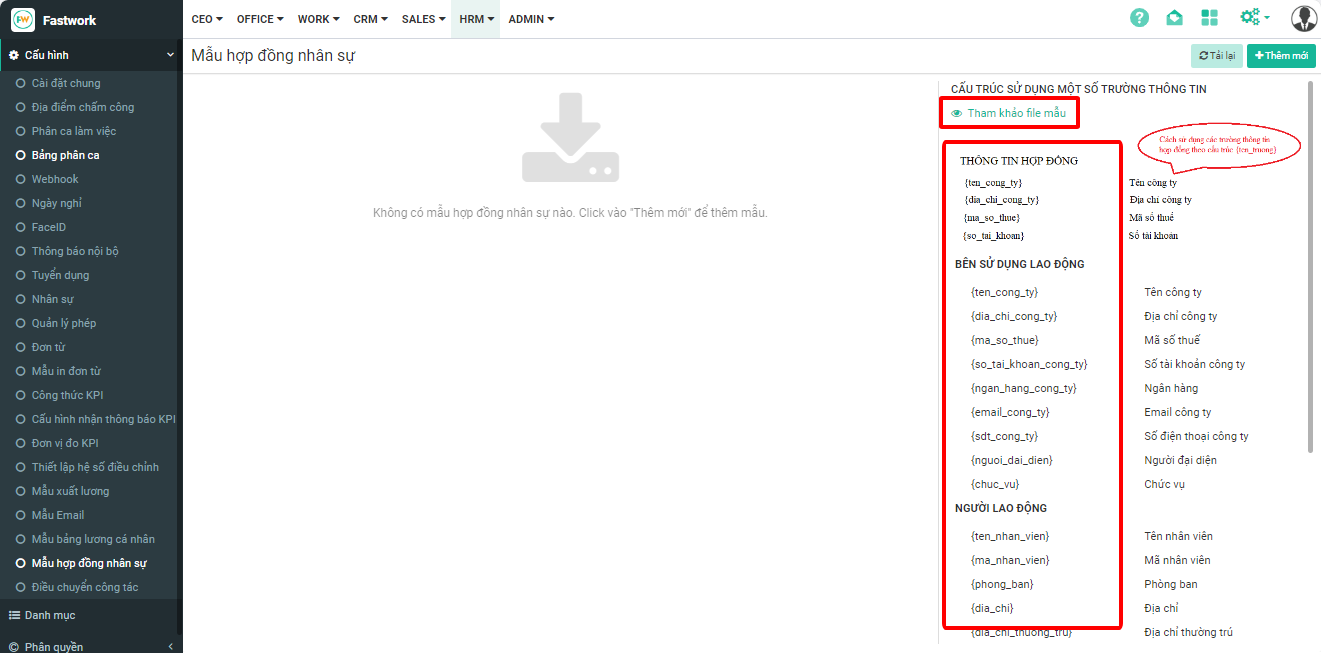Open the SALES menu
Screen dimensions: 1321x653
coord(423,19)
